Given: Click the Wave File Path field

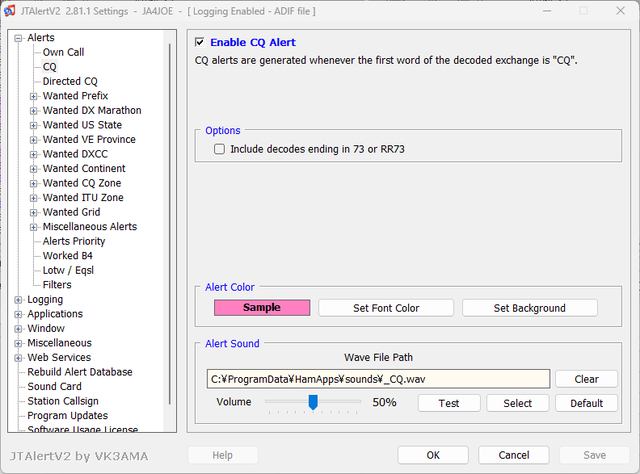Looking at the screenshot, I should (x=378, y=379).
